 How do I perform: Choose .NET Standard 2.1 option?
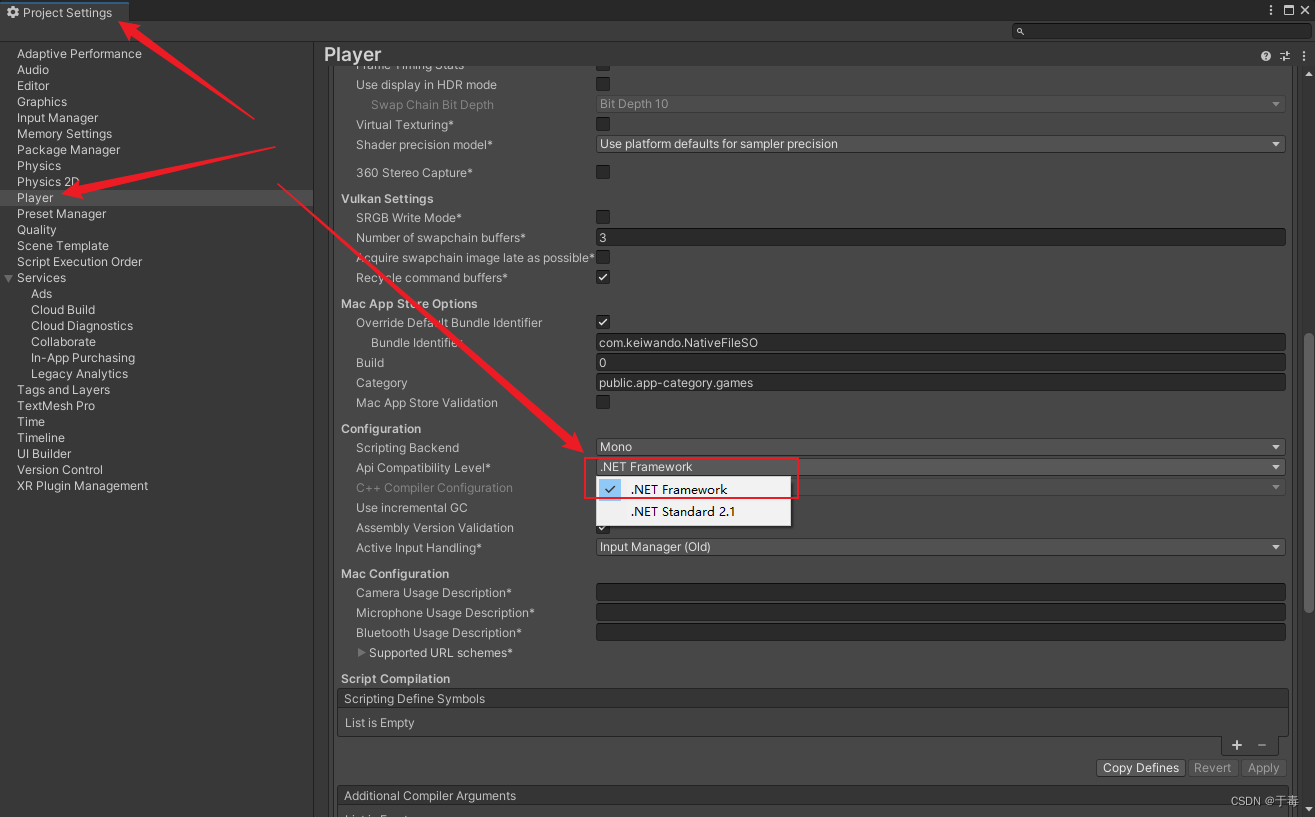(693, 512)
